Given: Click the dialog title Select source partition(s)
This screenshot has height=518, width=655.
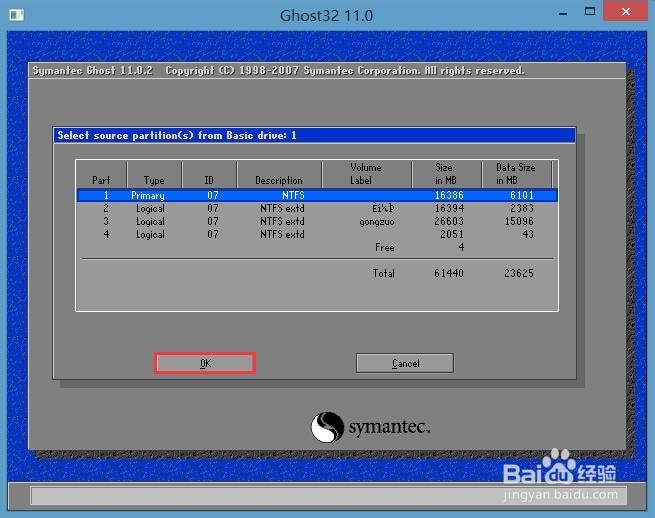Looking at the screenshot, I should click(x=177, y=135).
